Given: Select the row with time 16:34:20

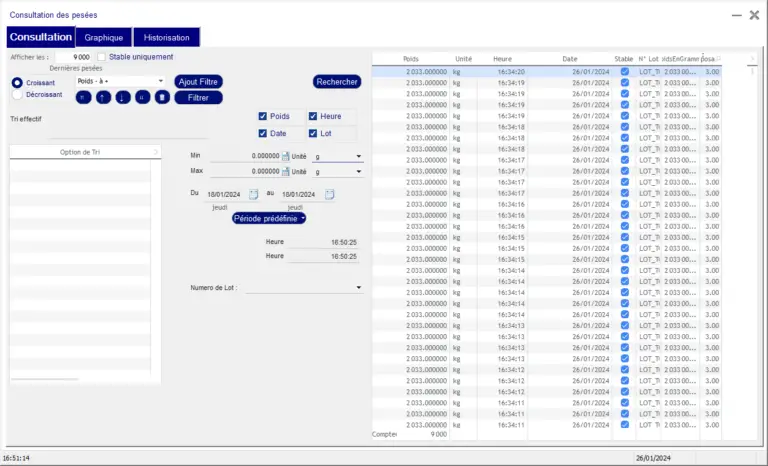Looking at the screenshot, I should click(547, 72).
